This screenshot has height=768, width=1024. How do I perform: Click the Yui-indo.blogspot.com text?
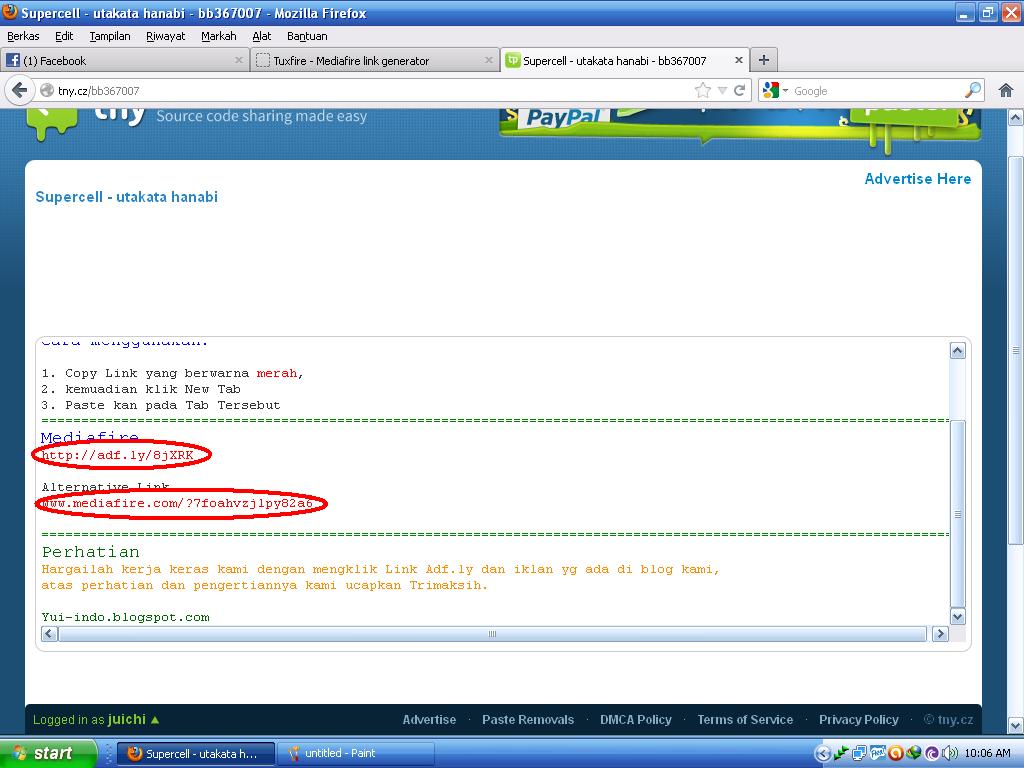pos(125,617)
